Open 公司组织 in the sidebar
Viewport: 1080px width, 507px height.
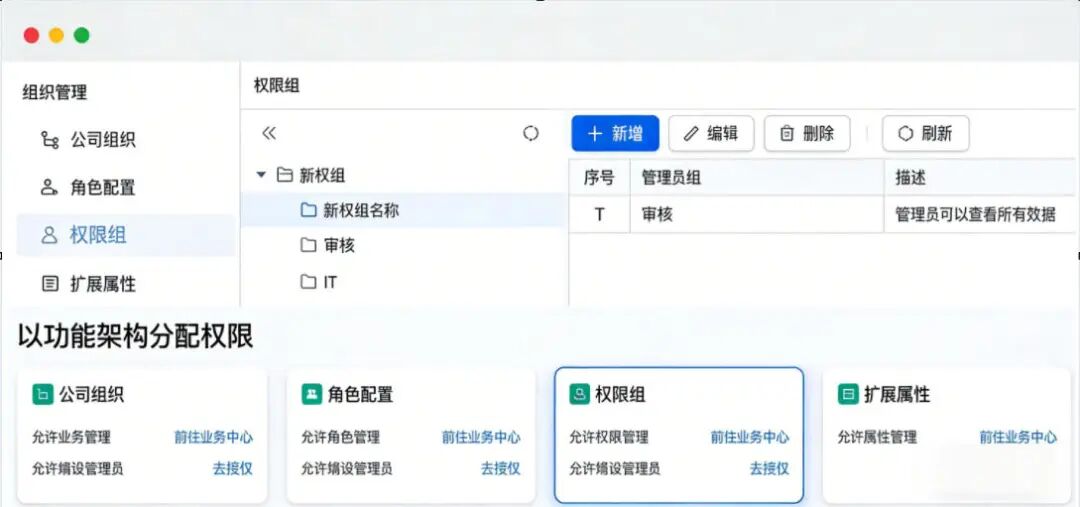[88, 140]
